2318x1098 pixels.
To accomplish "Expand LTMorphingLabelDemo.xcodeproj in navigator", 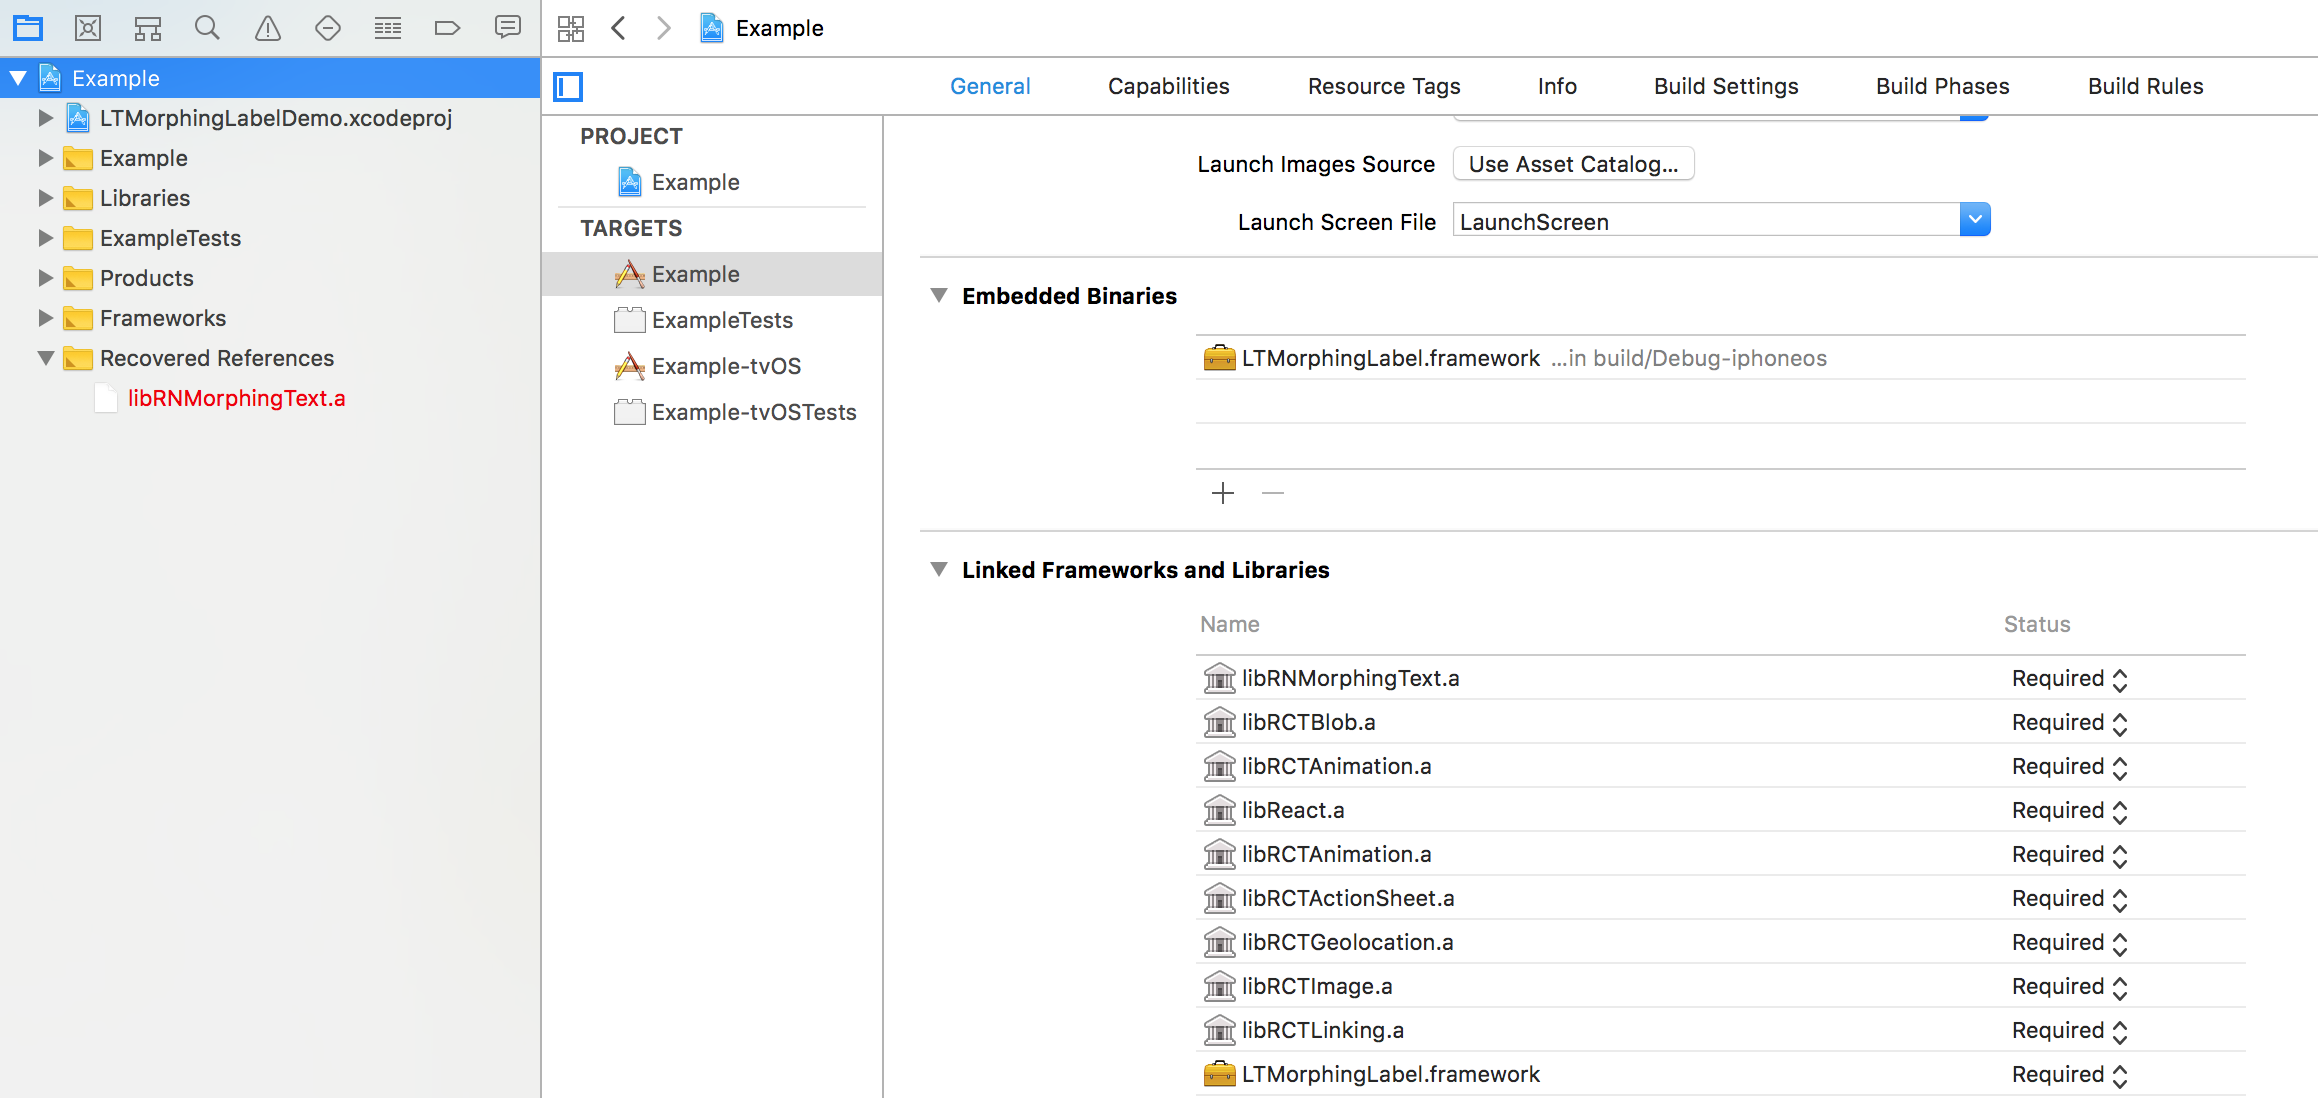I will [45, 118].
